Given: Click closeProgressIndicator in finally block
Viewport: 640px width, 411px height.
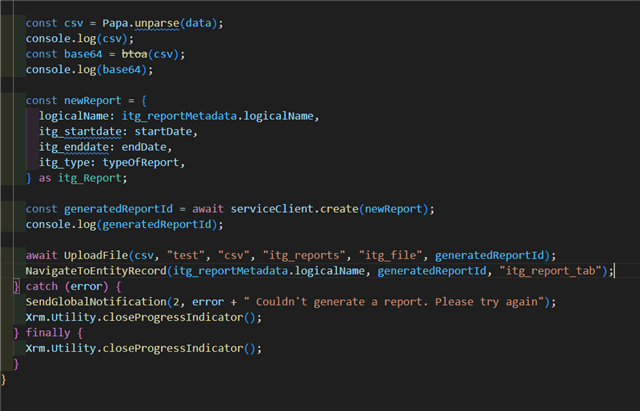Looking at the screenshot, I should tap(173, 349).
